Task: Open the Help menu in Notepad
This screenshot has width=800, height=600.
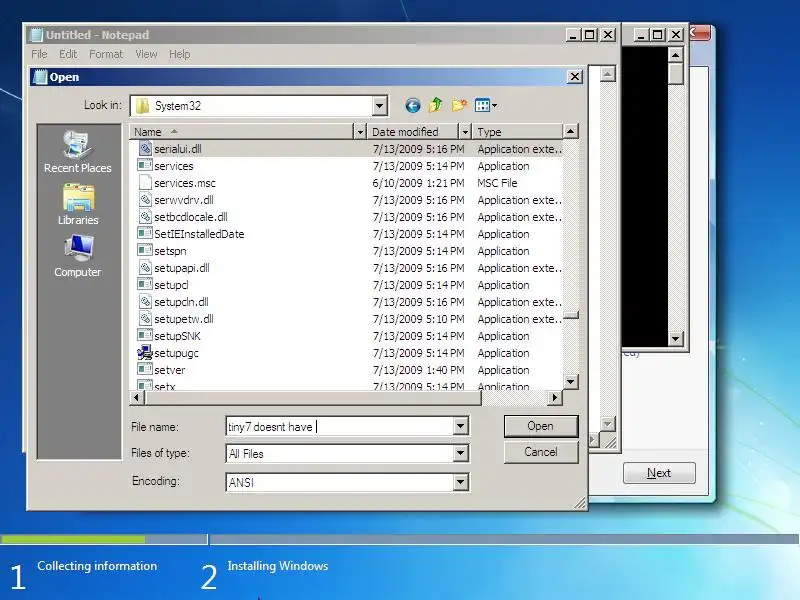Action: tap(180, 54)
